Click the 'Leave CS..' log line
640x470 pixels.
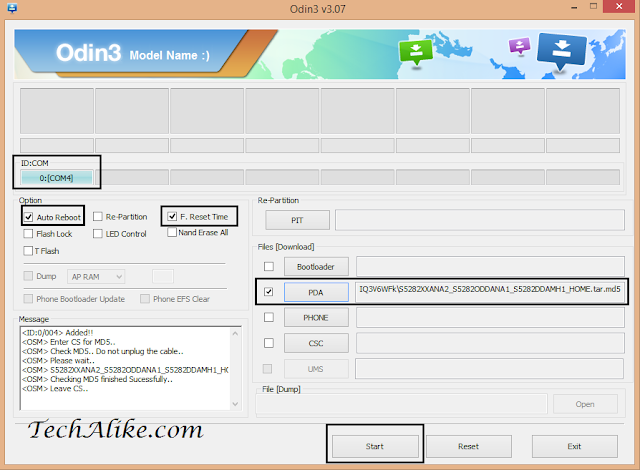pos(55,388)
